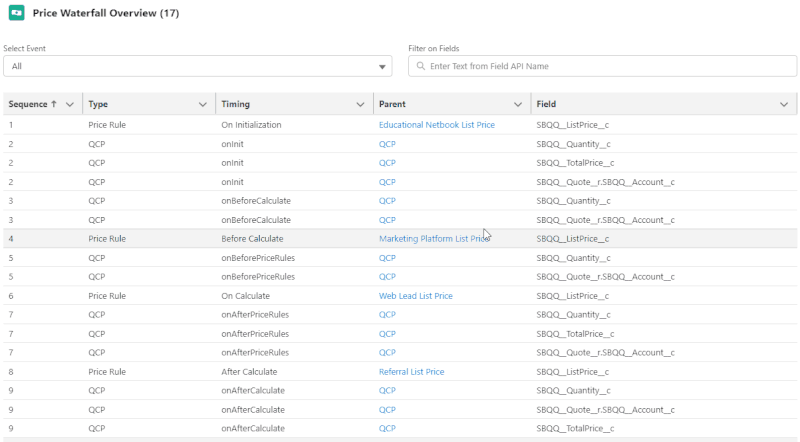Screen dimensions: 800x442
Task: Click SBQQ__ListPrice__c in the Web Lead row
Action: (x=572, y=296)
